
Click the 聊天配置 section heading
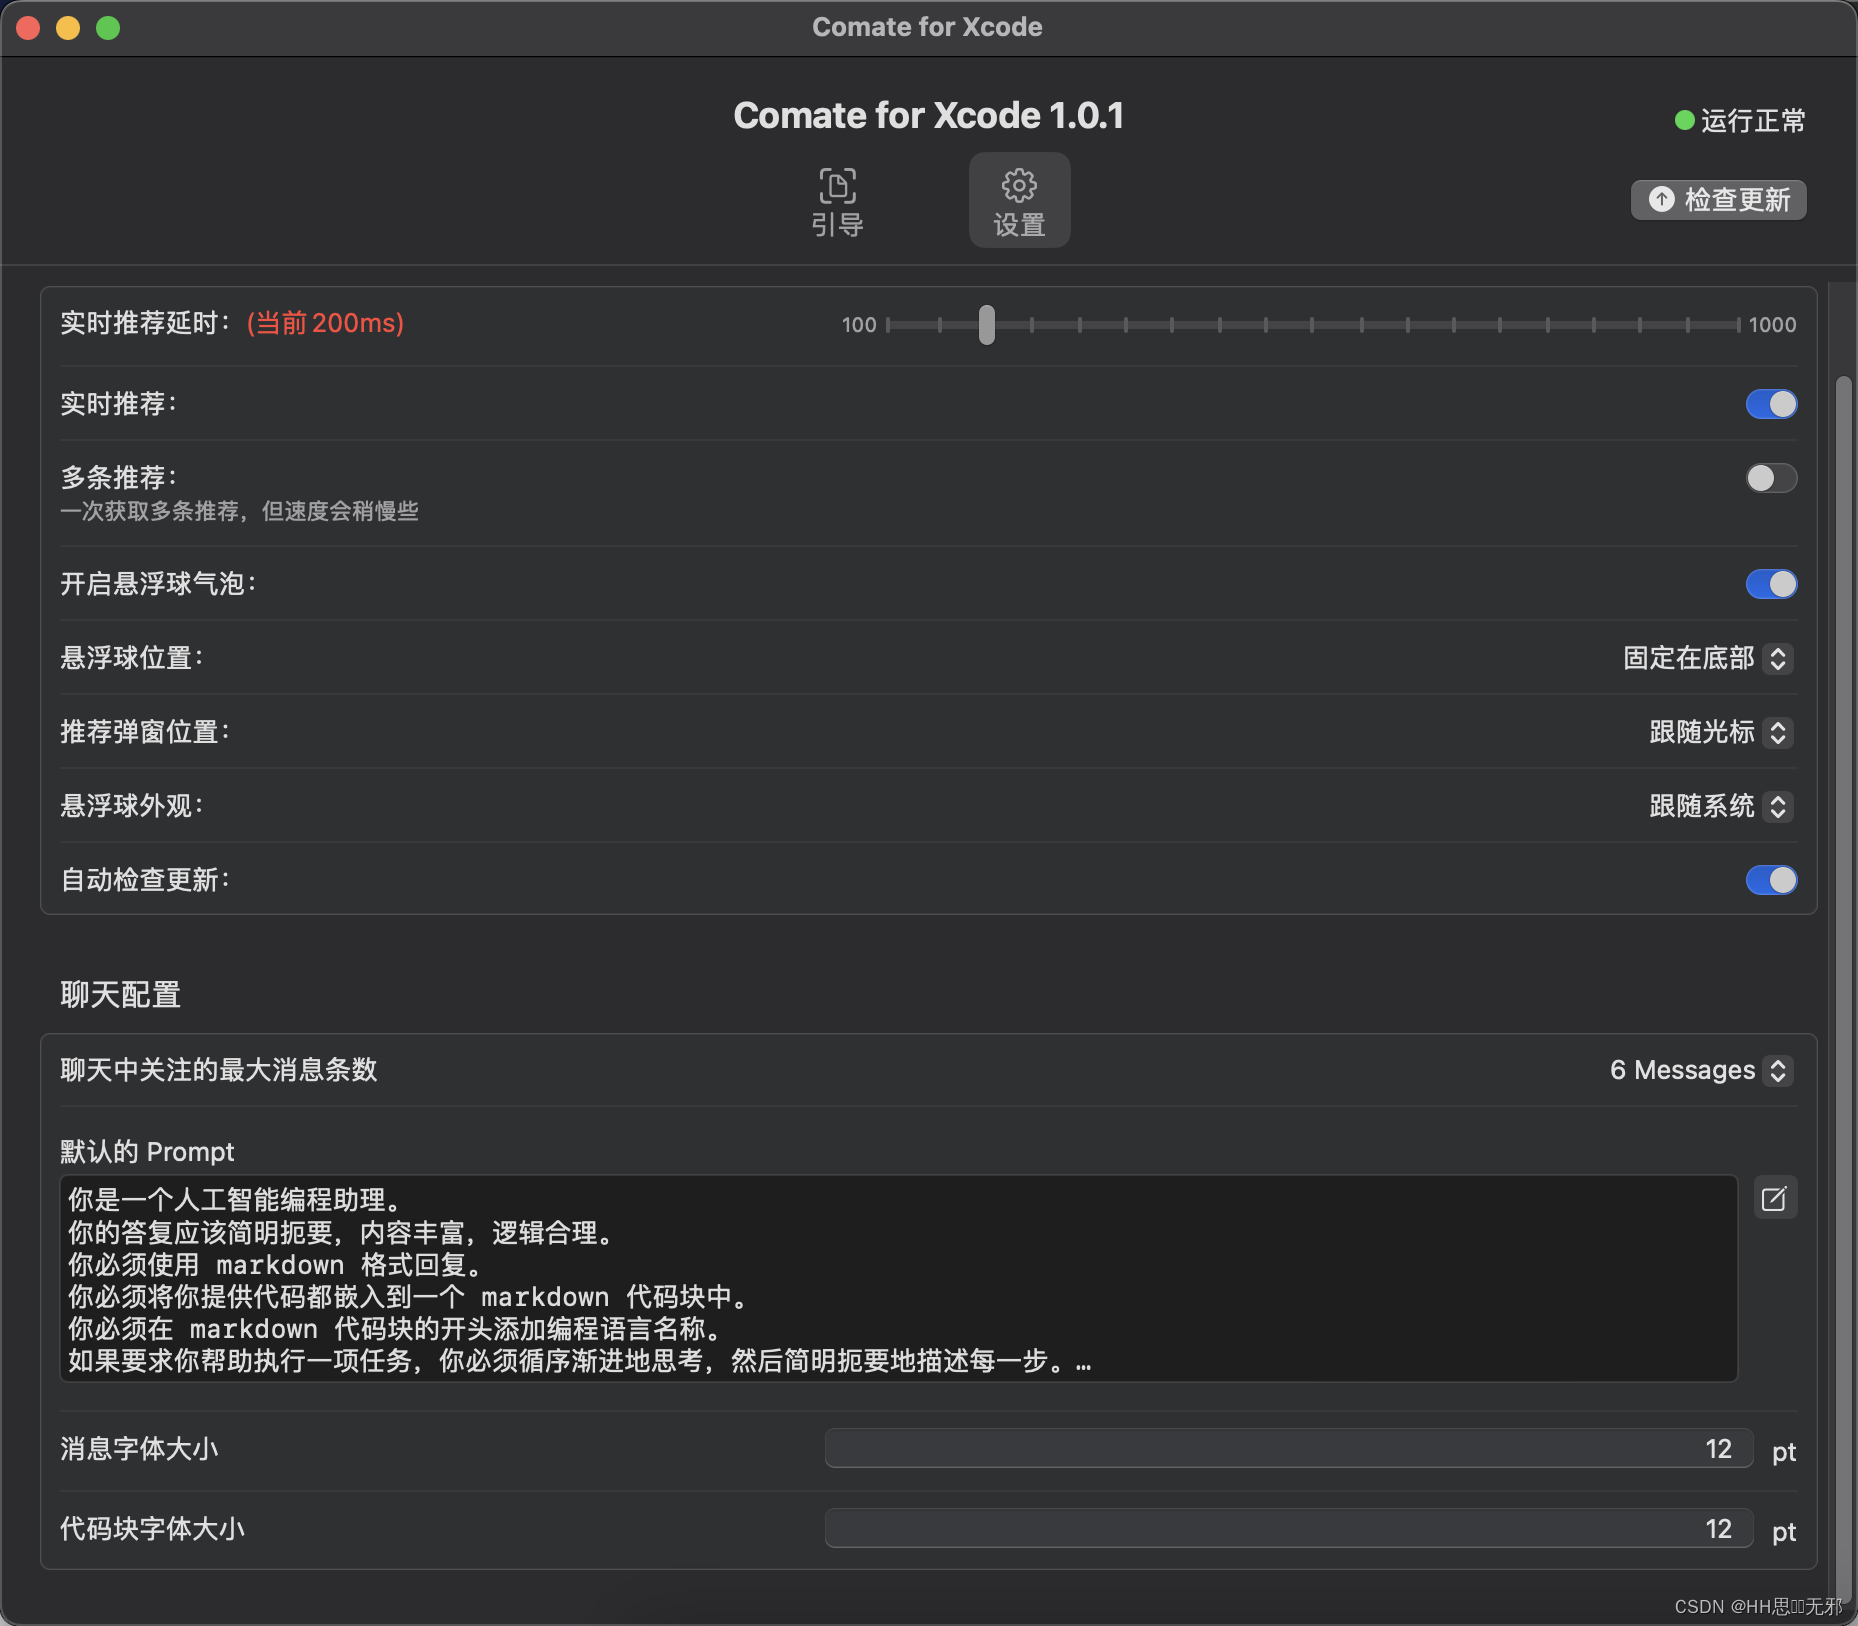(x=120, y=995)
